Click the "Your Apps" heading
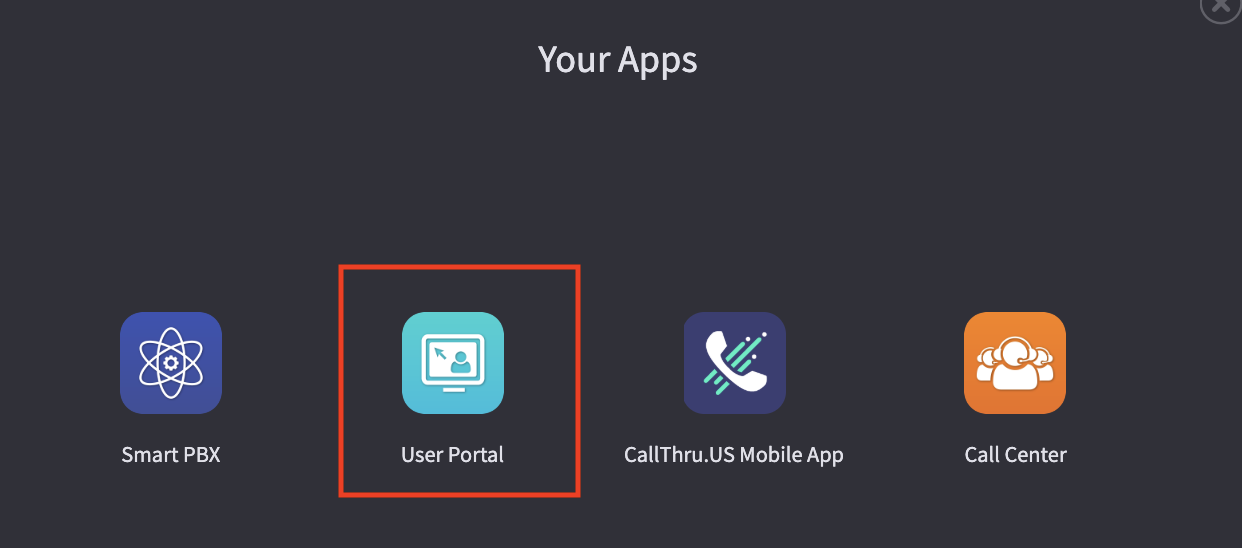 pyautogui.click(x=618, y=59)
